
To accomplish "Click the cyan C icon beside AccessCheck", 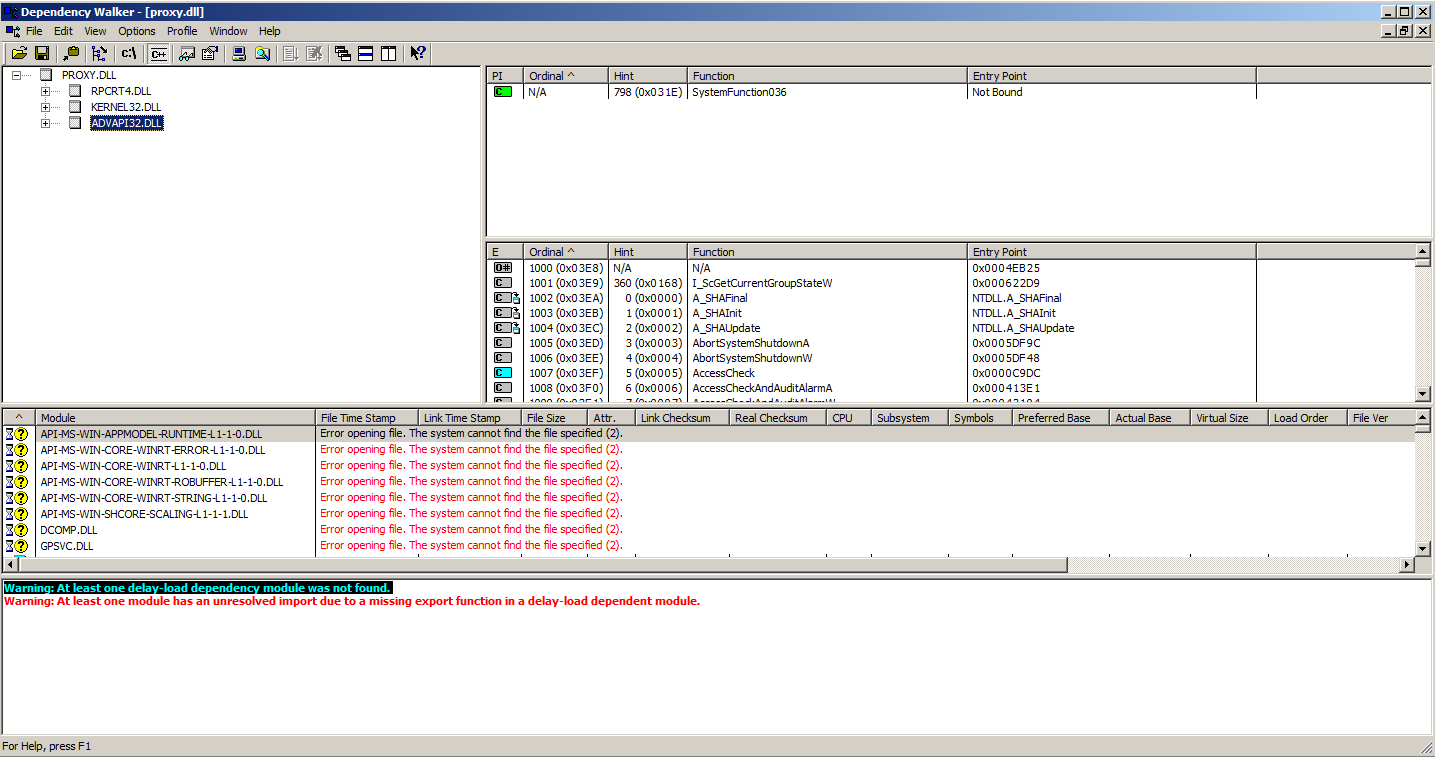I will [x=503, y=373].
